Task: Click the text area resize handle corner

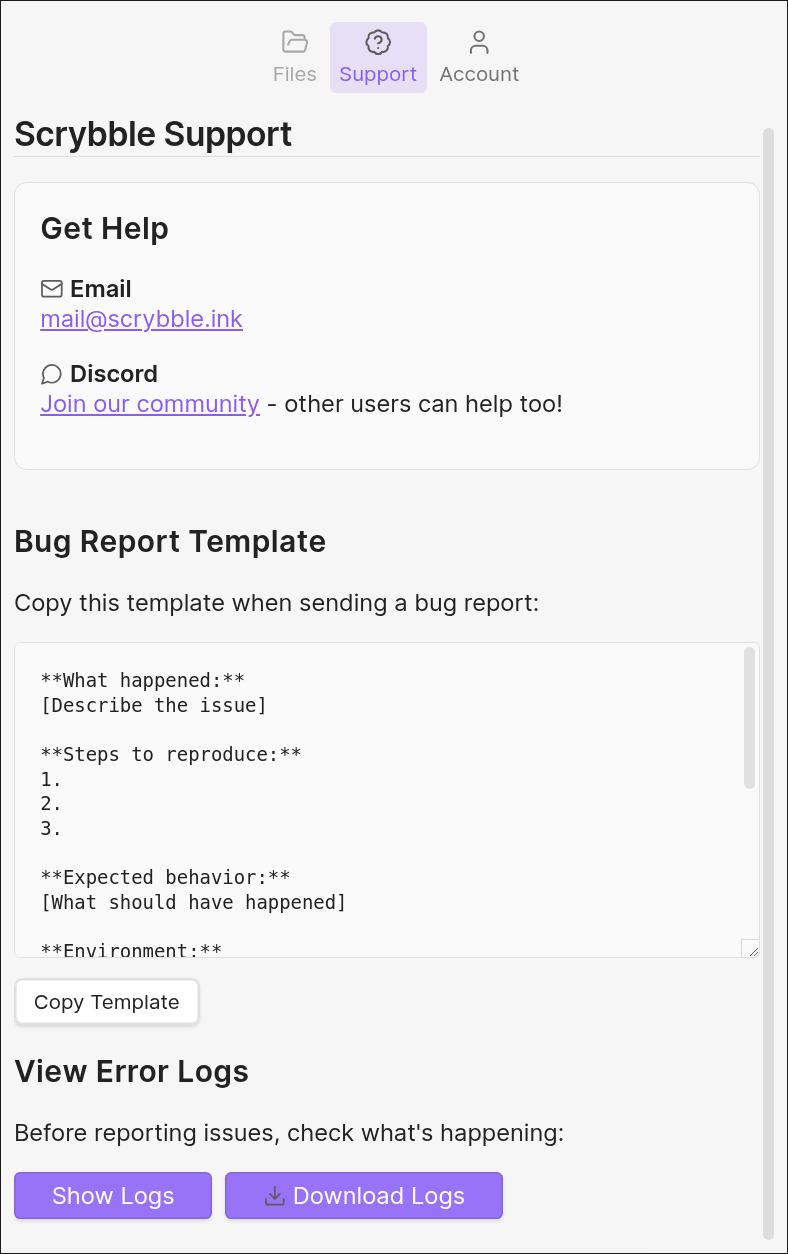Action: click(750, 948)
